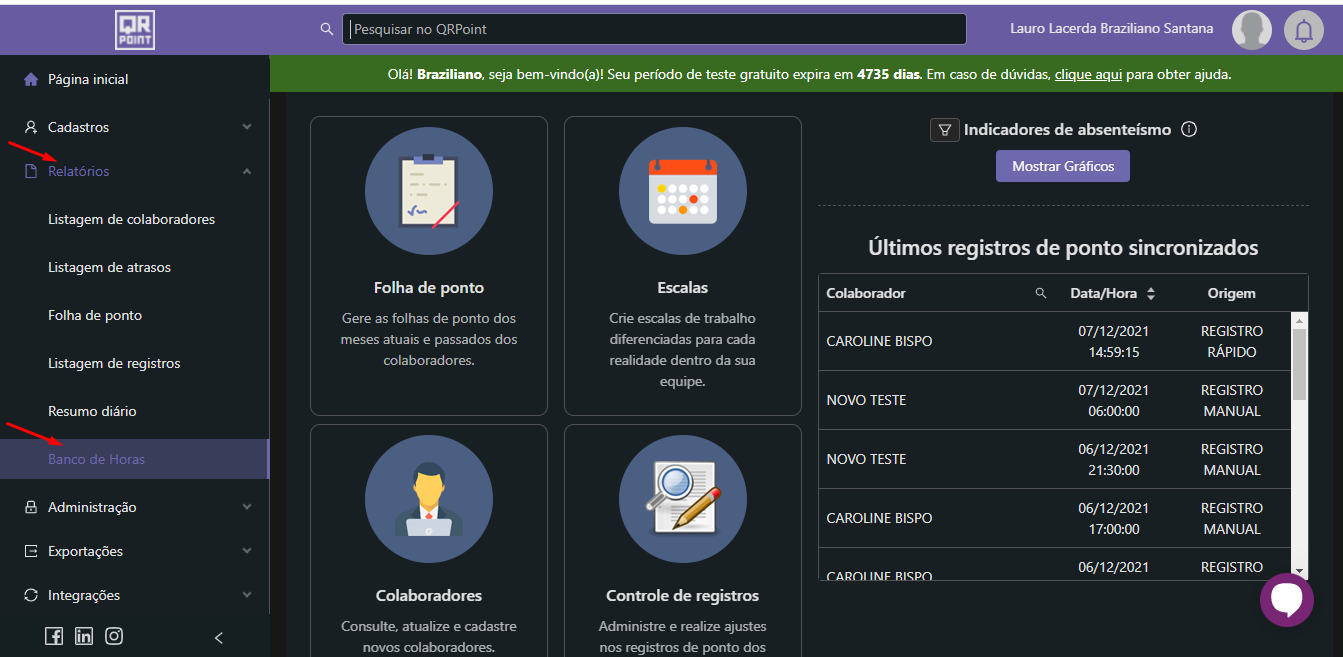Click the Mostrar Gráficos button
Viewport: 1343px width, 657px height.
pyautogui.click(x=1062, y=166)
